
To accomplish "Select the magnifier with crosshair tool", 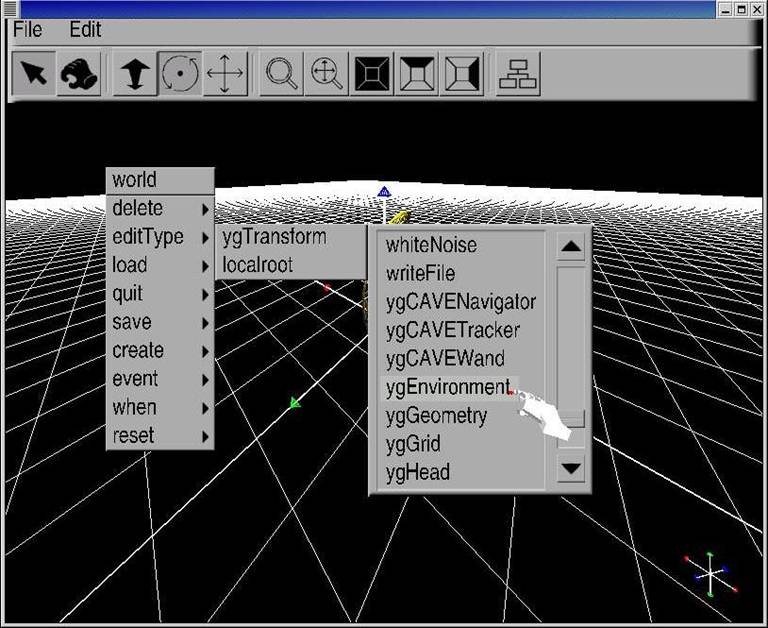I will (326, 73).
